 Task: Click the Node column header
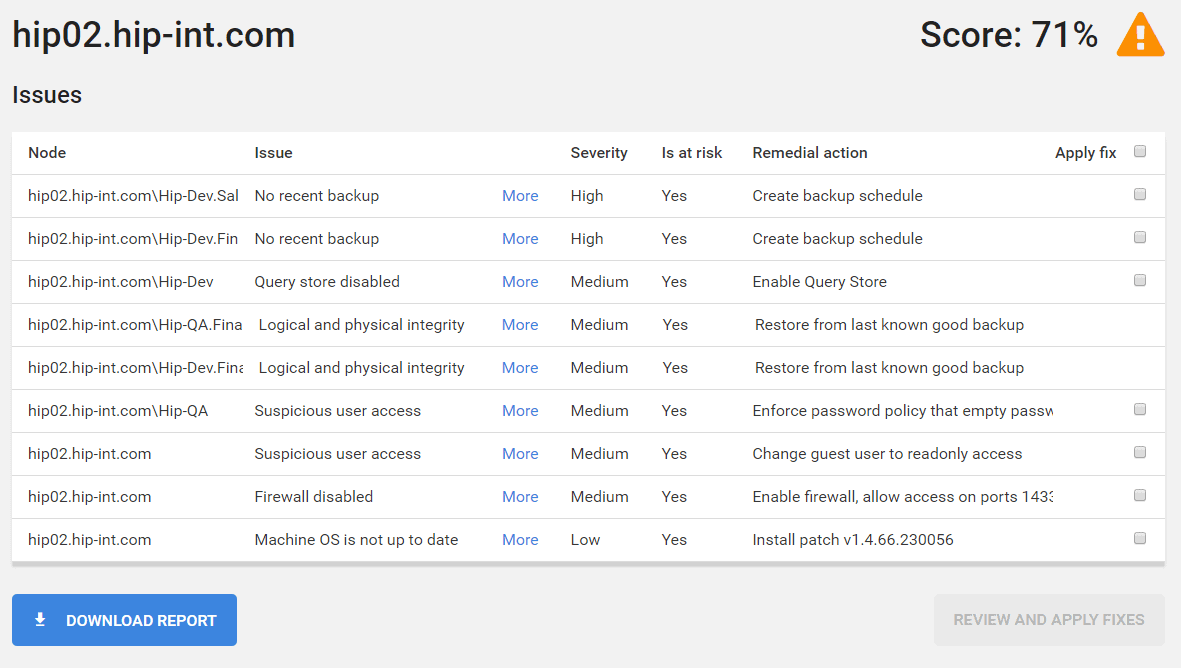click(47, 153)
